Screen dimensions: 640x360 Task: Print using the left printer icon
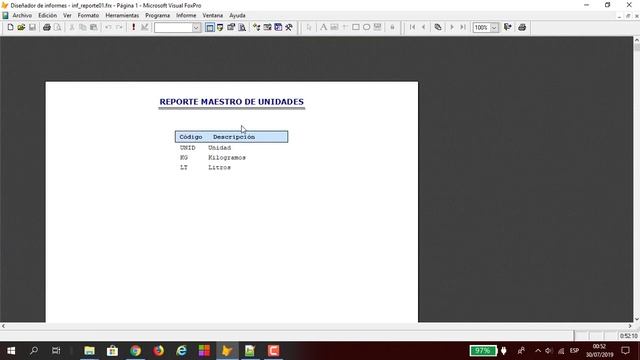click(x=47, y=27)
